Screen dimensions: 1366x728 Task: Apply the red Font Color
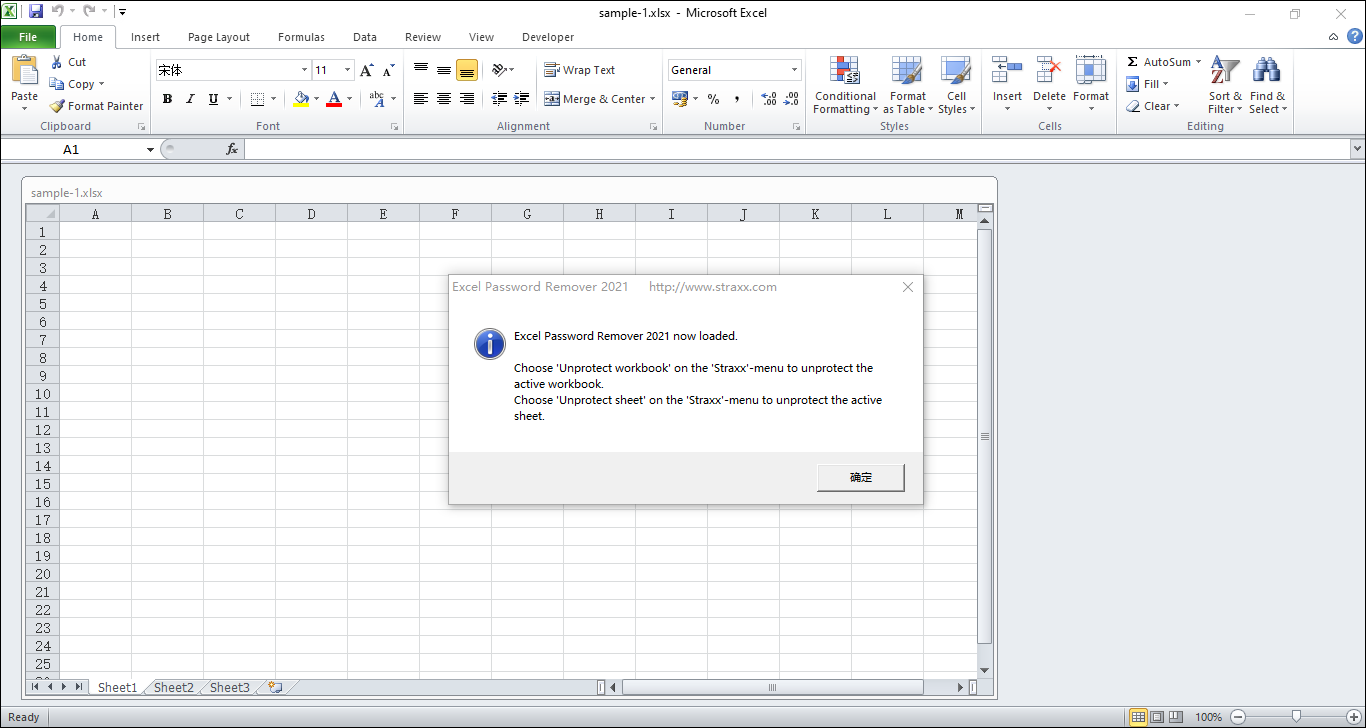334,99
